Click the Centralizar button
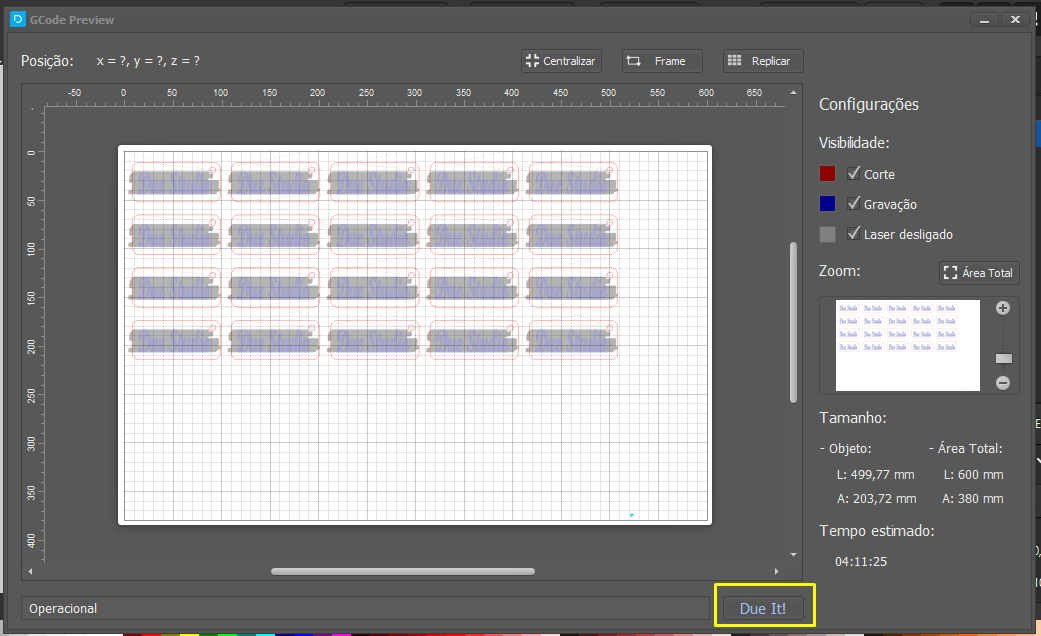The width and height of the screenshot is (1041, 636). pyautogui.click(x=561, y=61)
